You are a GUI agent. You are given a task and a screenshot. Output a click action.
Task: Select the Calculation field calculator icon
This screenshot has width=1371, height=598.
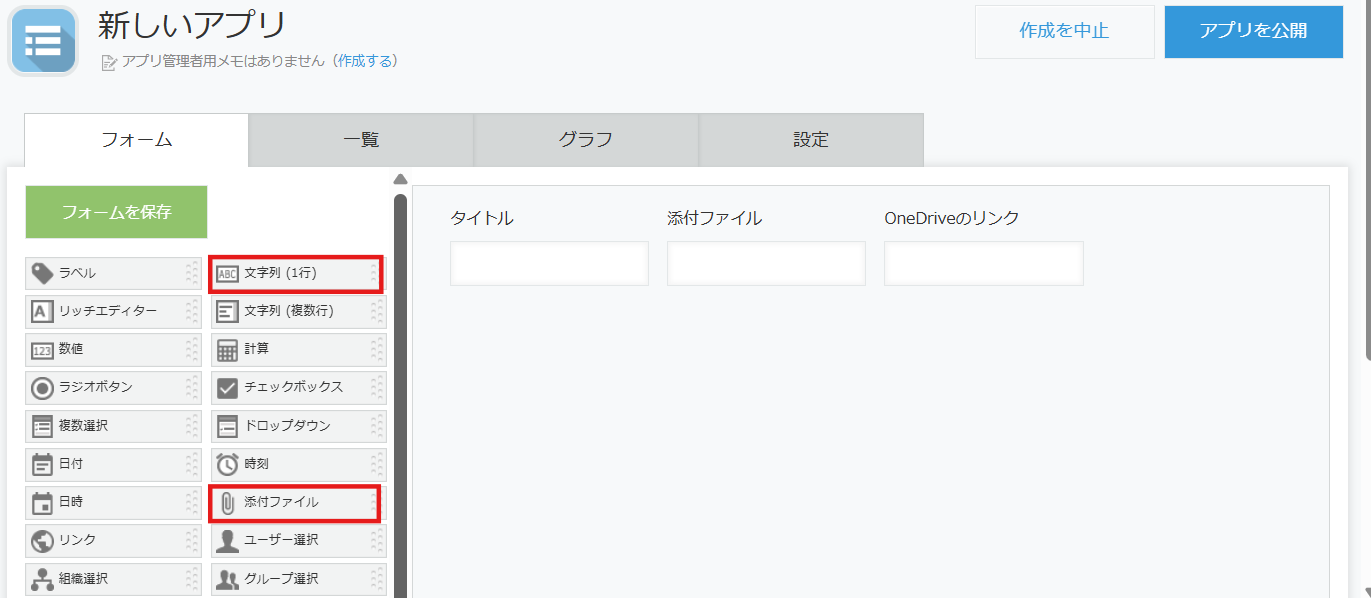228,350
